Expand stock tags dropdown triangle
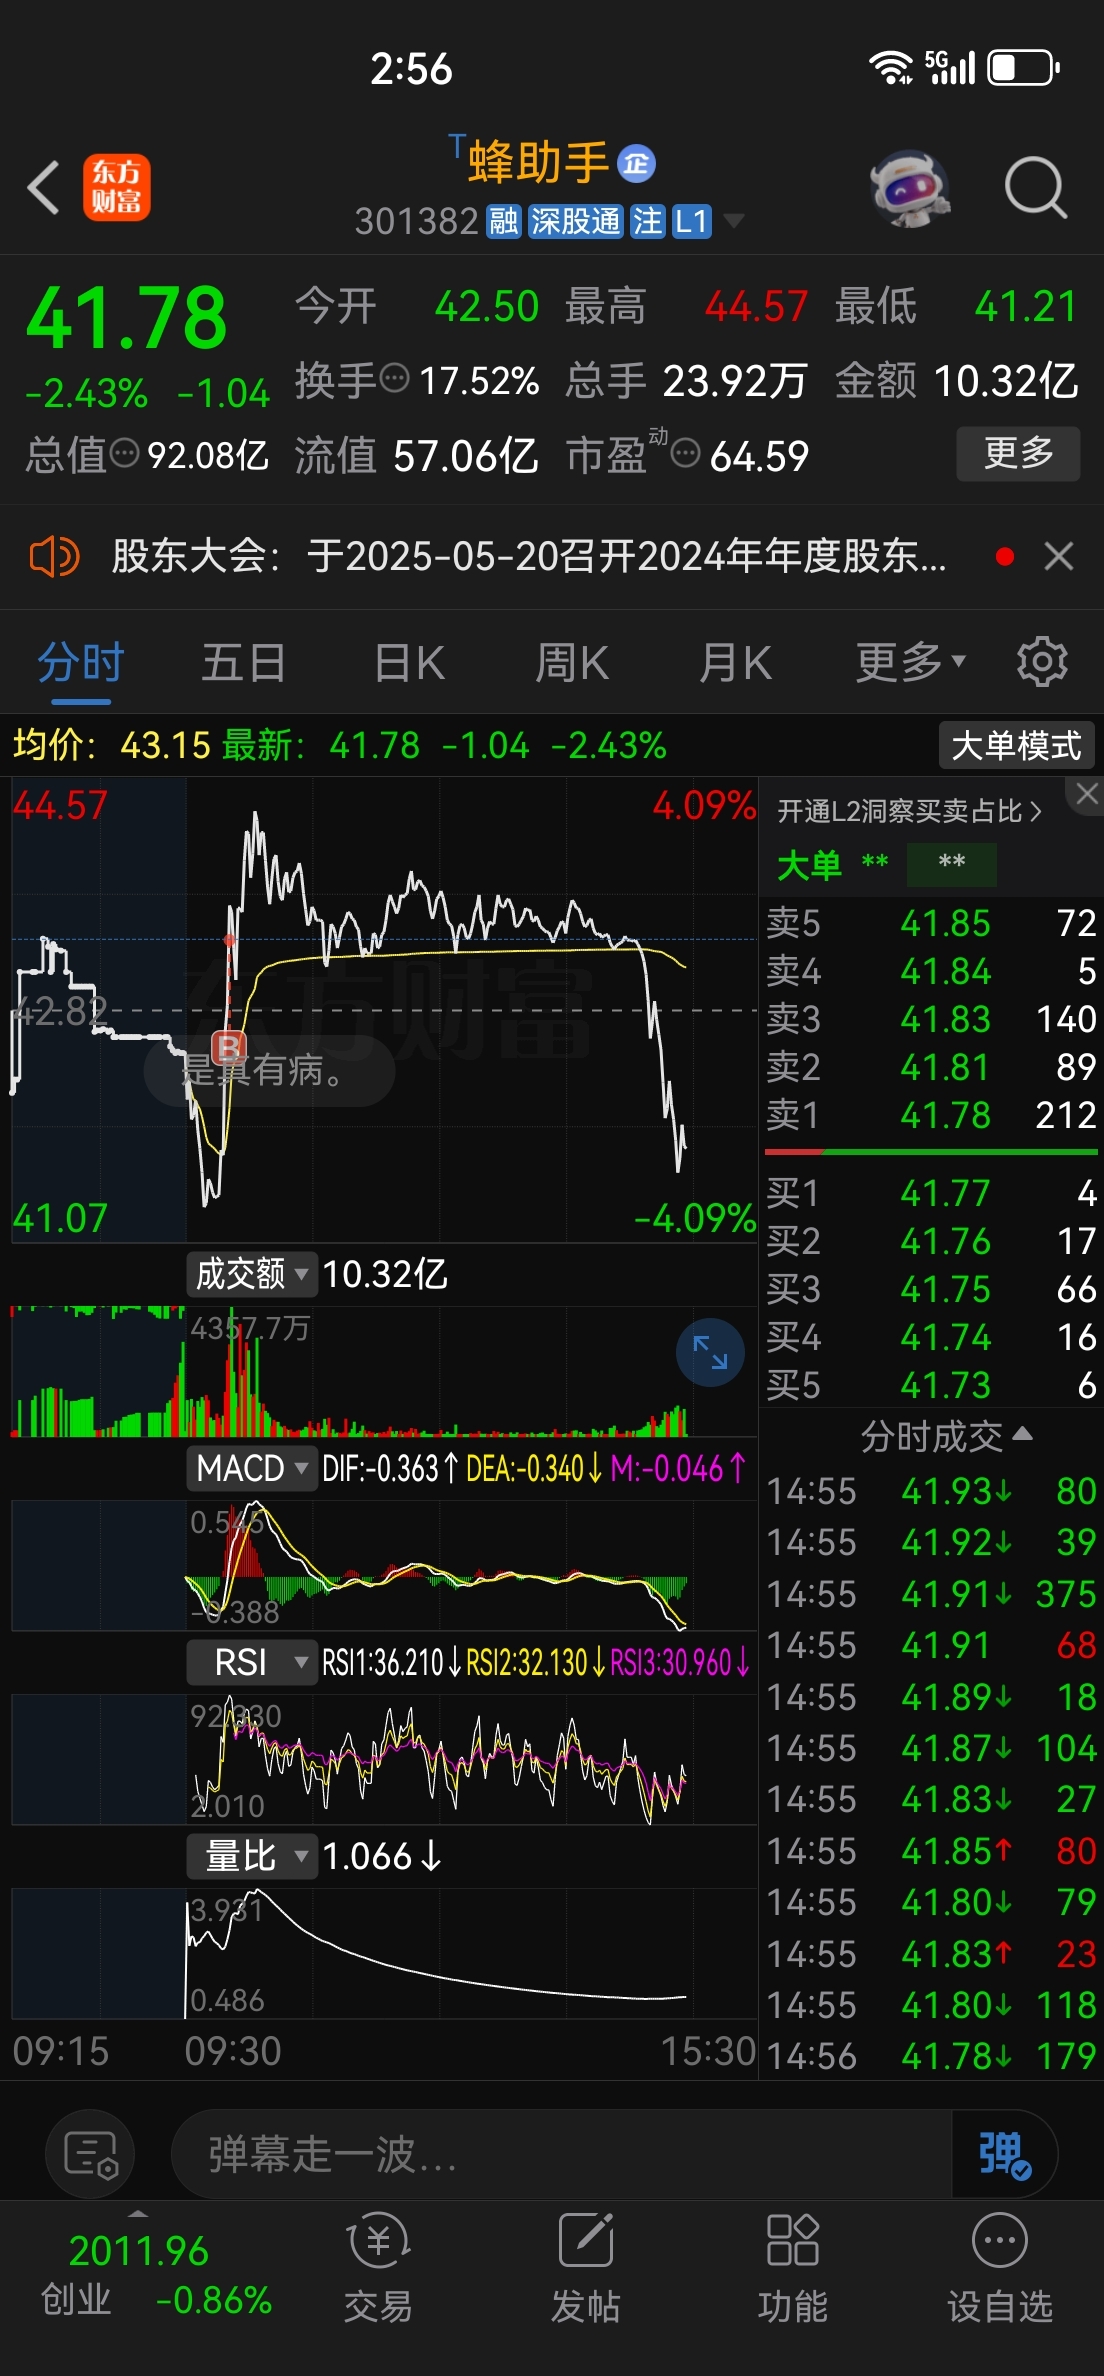Viewport: 1104px width, 2376px height. pos(733,221)
